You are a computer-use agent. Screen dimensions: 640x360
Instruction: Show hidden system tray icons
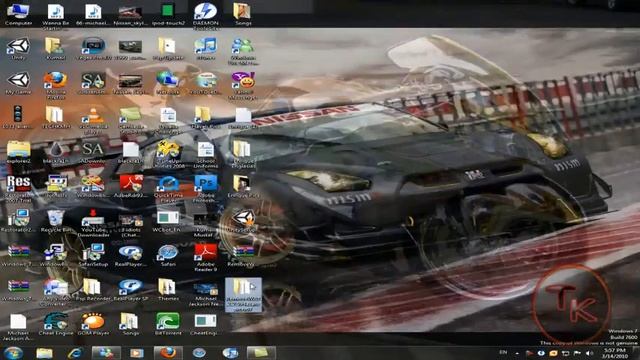click(x=517, y=353)
